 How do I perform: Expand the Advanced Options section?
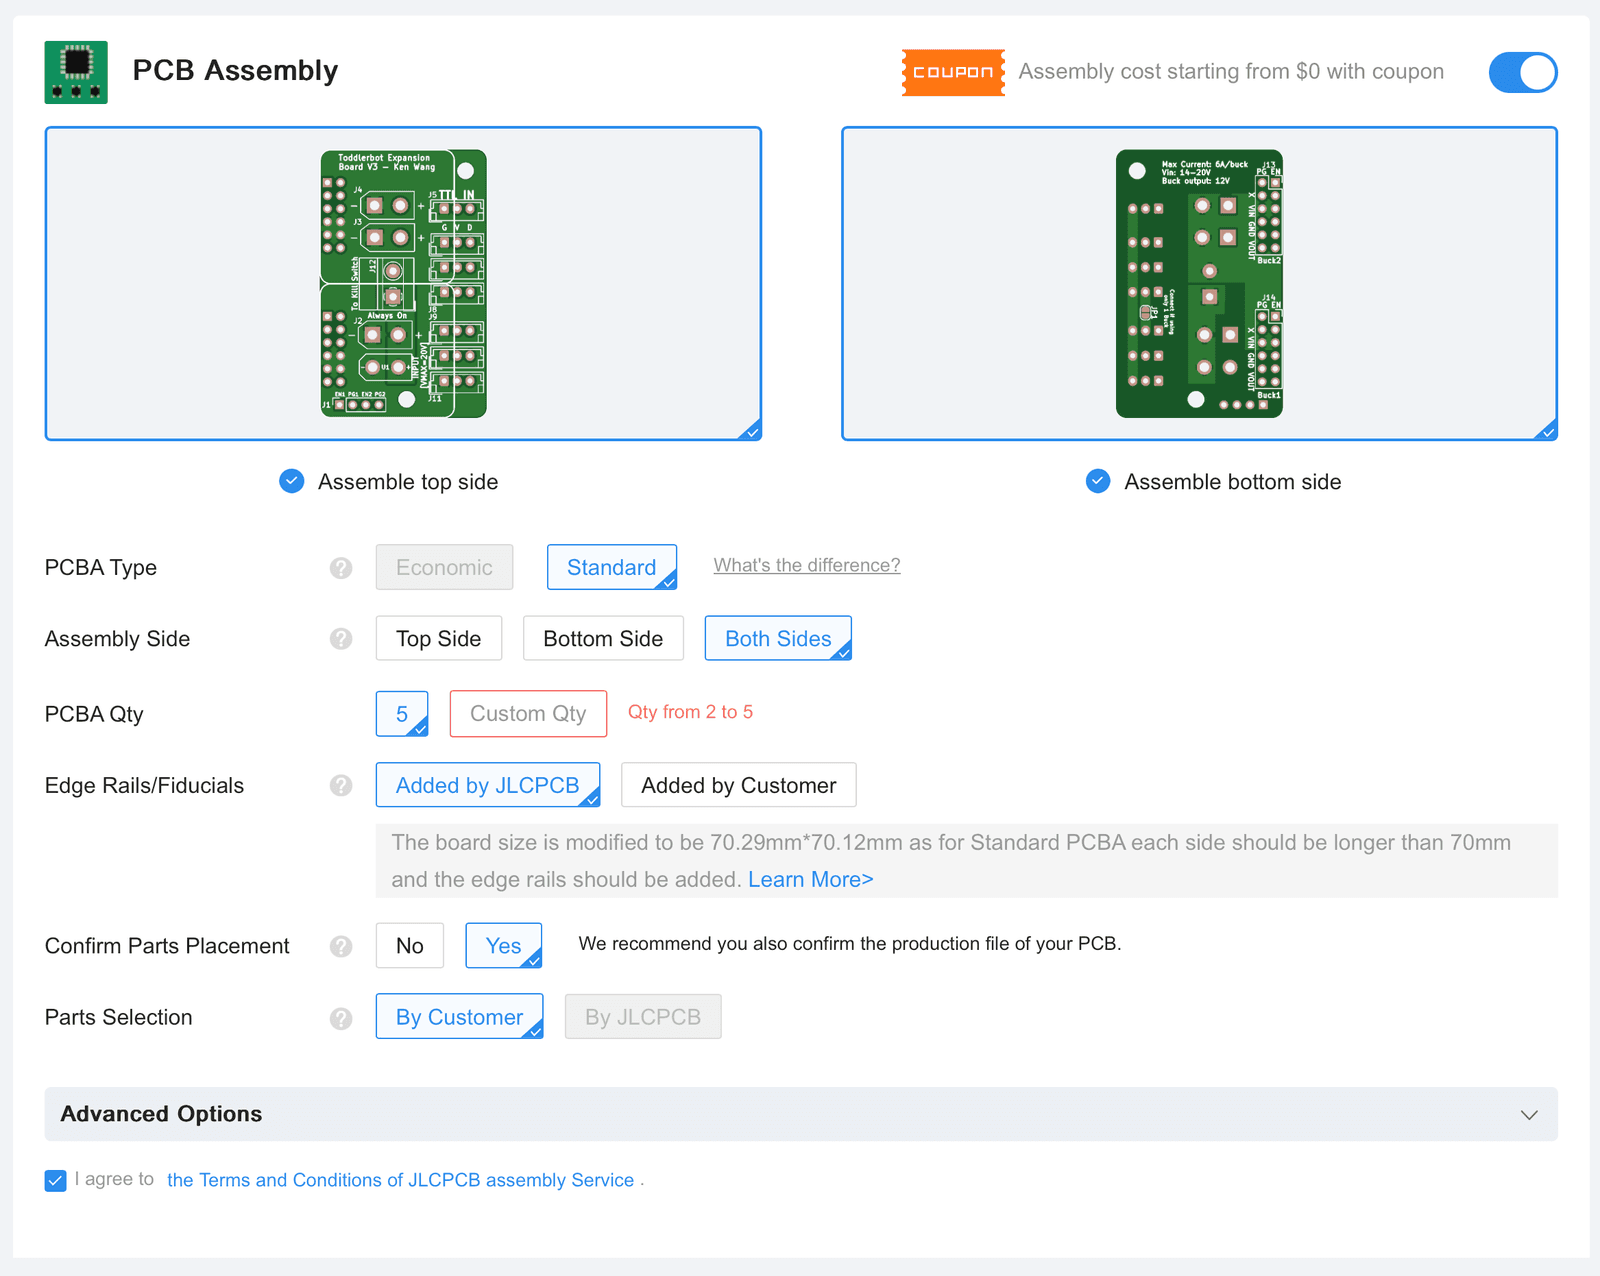point(801,1114)
